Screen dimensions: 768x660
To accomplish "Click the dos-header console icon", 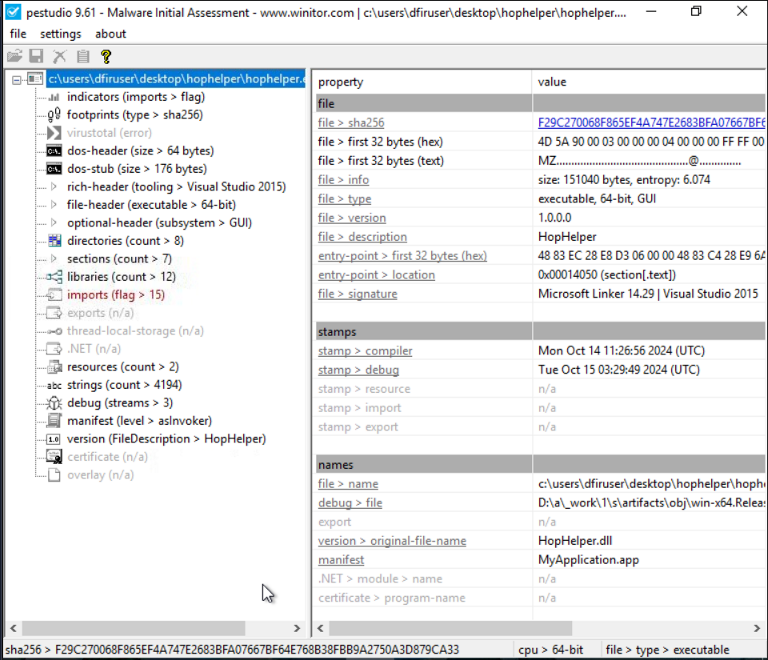I will pyautogui.click(x=54, y=151).
